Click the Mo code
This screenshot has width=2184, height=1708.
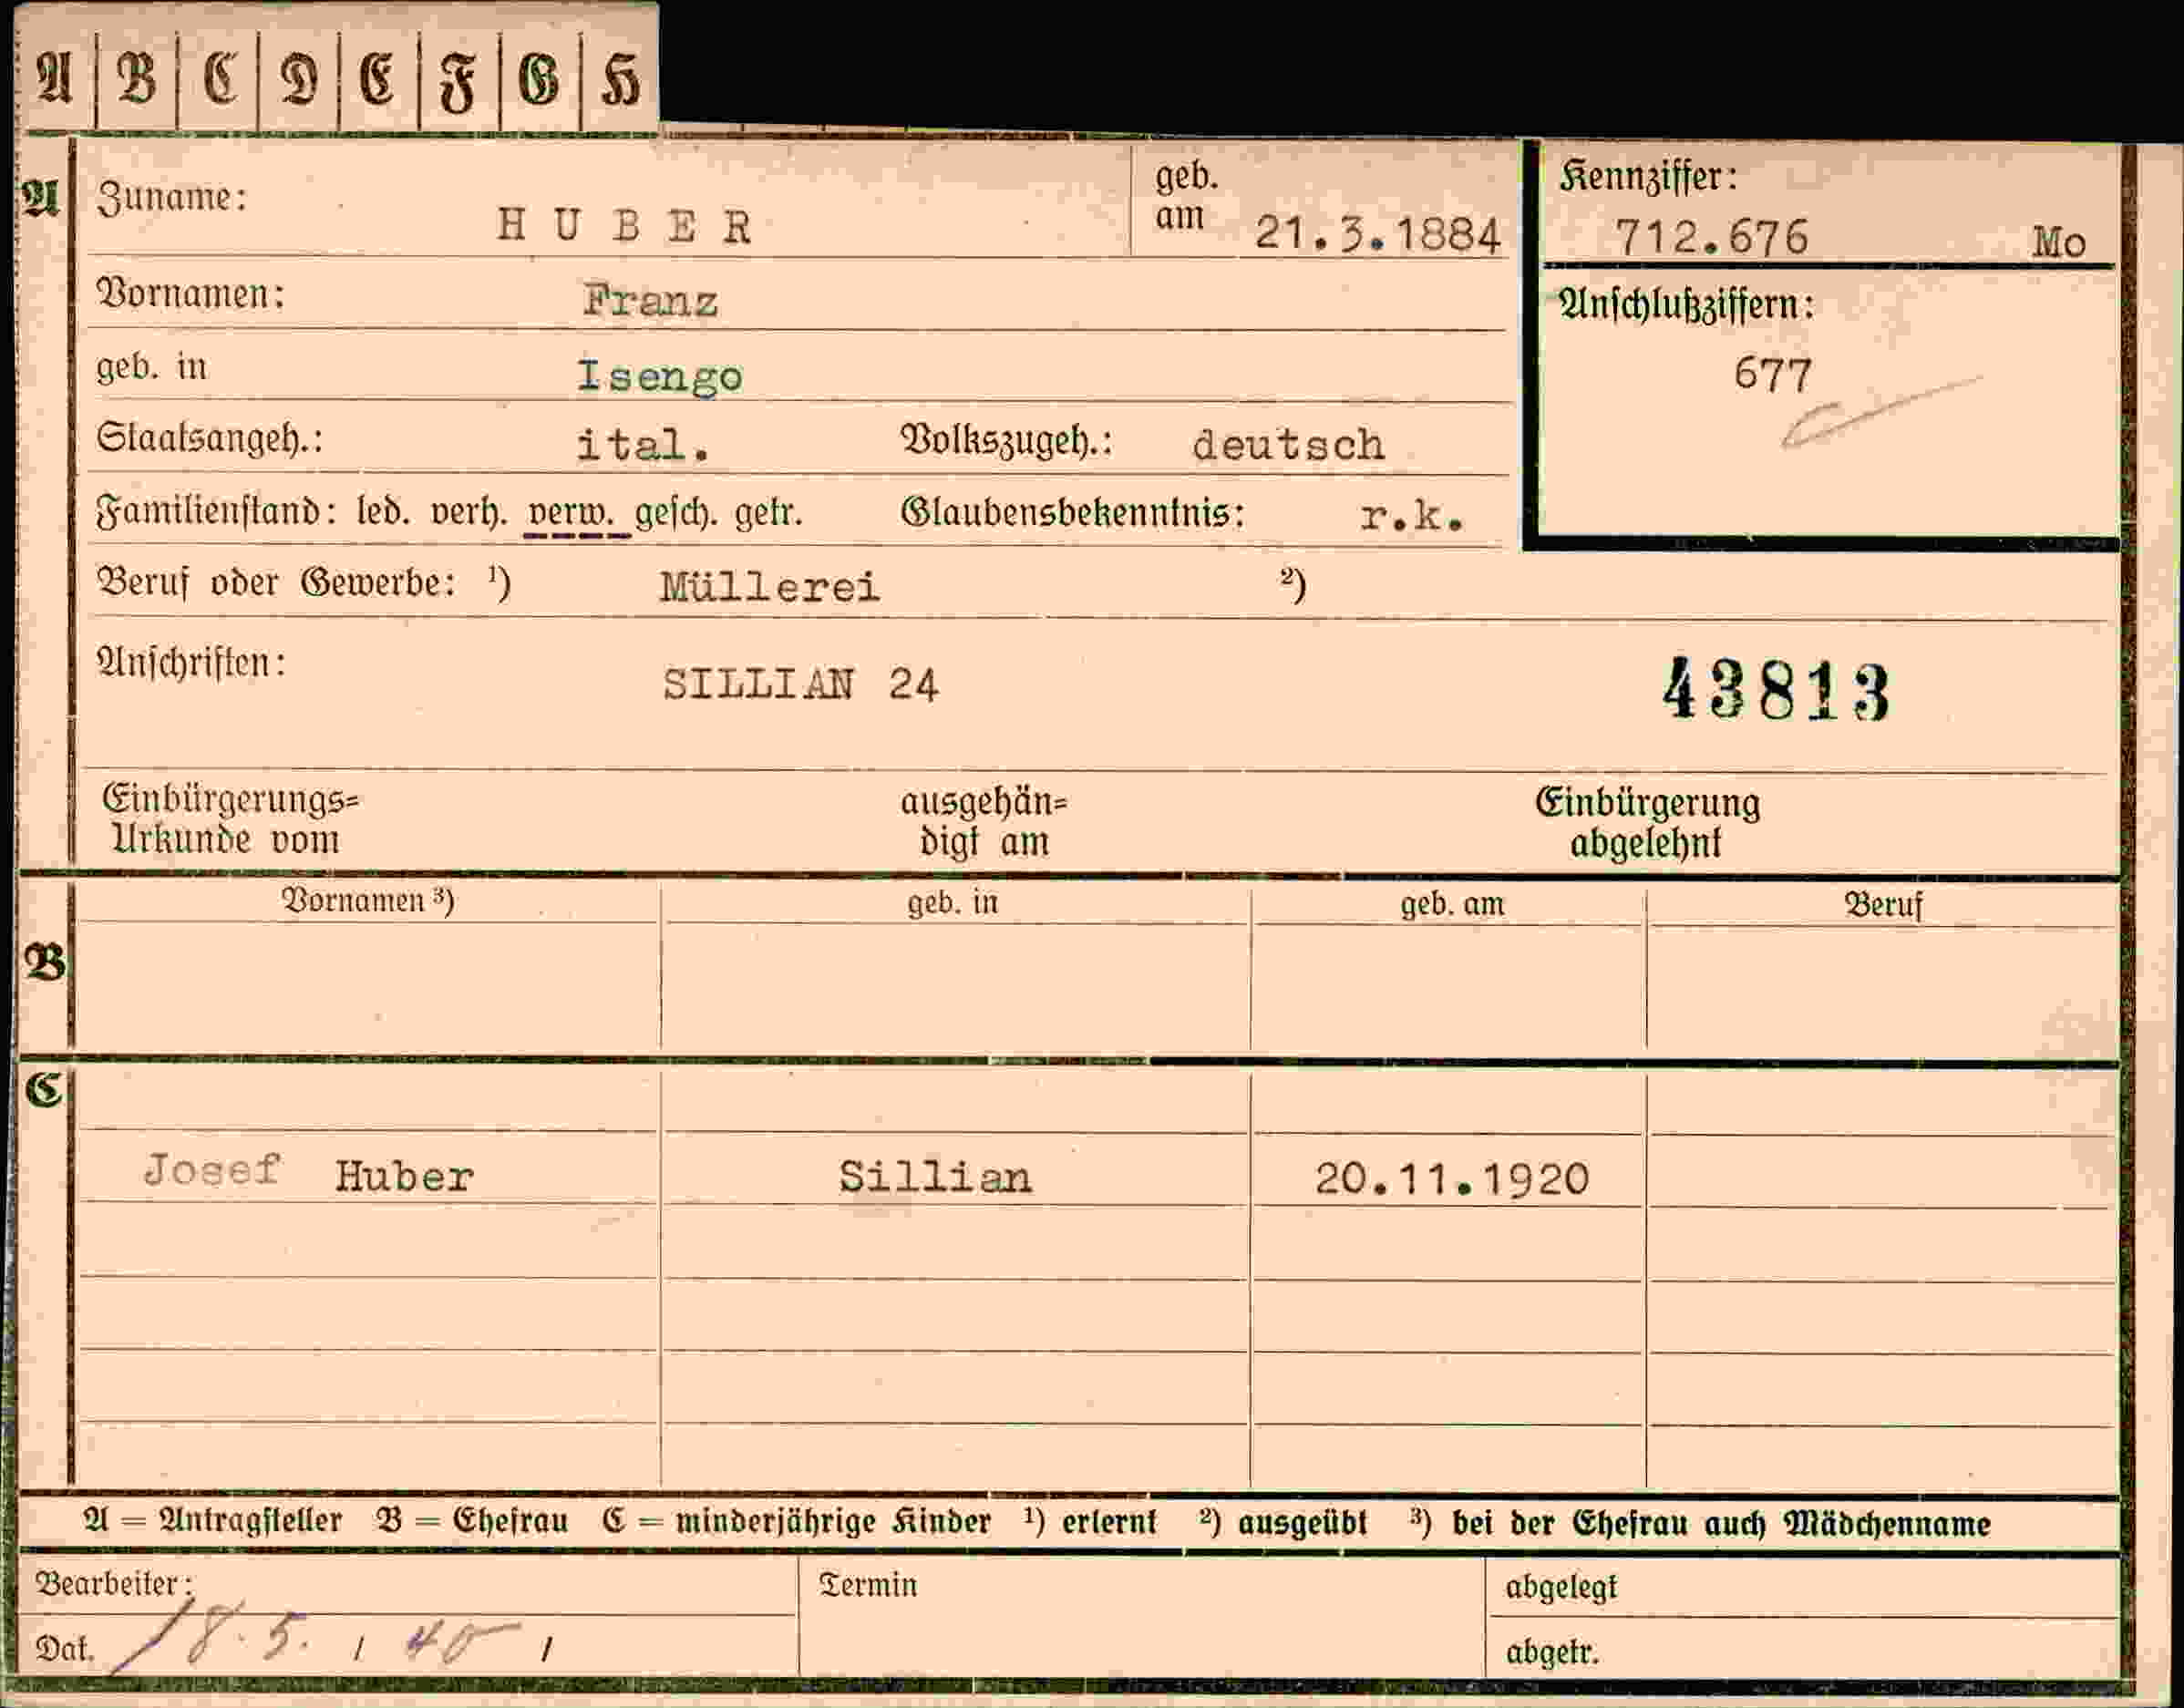coord(2059,243)
